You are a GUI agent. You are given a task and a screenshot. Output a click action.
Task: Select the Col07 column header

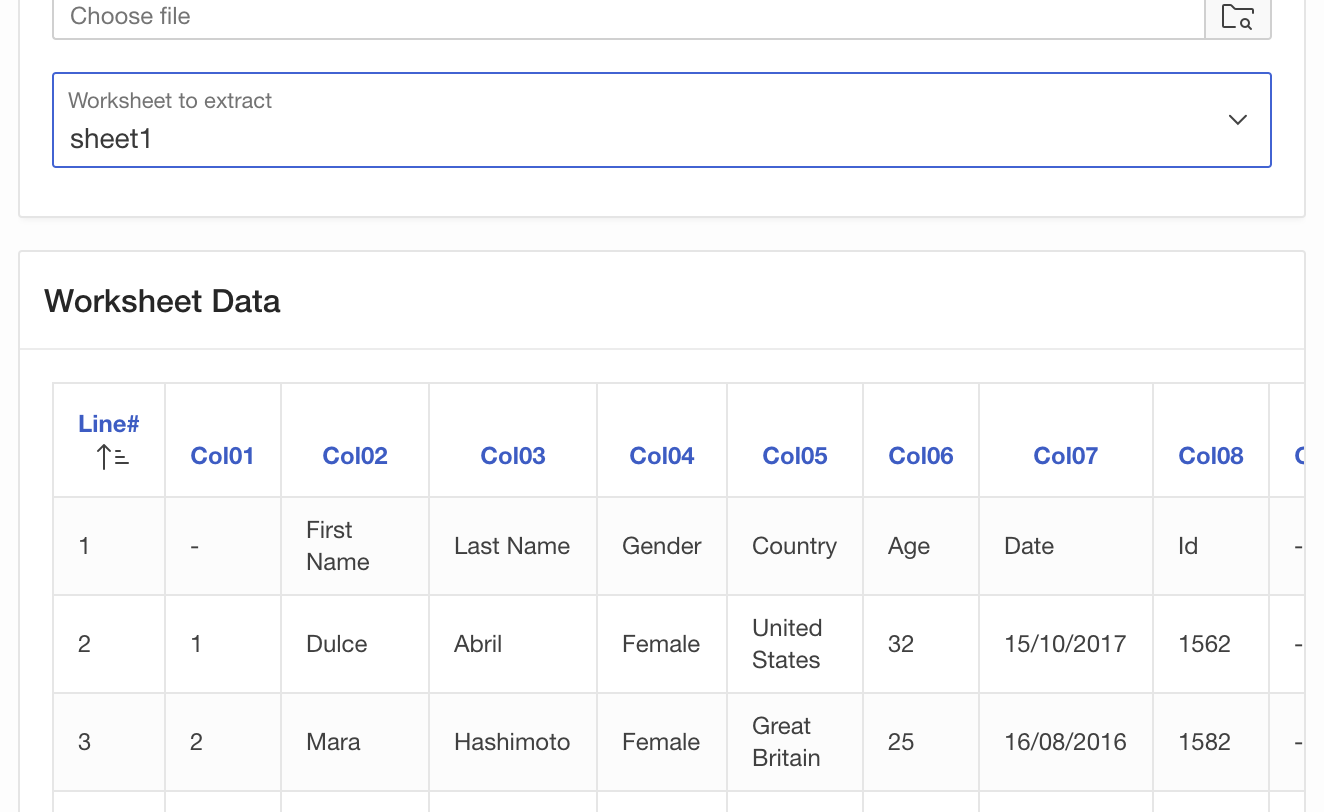coord(1066,456)
